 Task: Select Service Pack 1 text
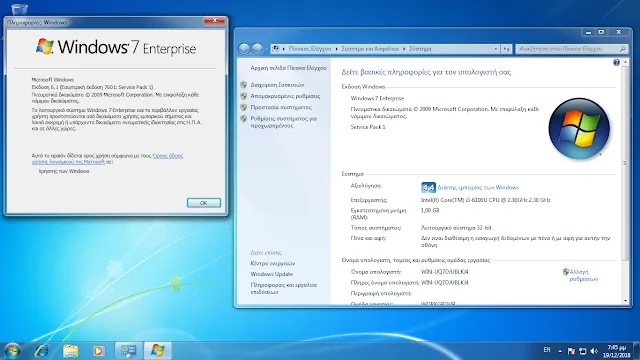coord(368,127)
